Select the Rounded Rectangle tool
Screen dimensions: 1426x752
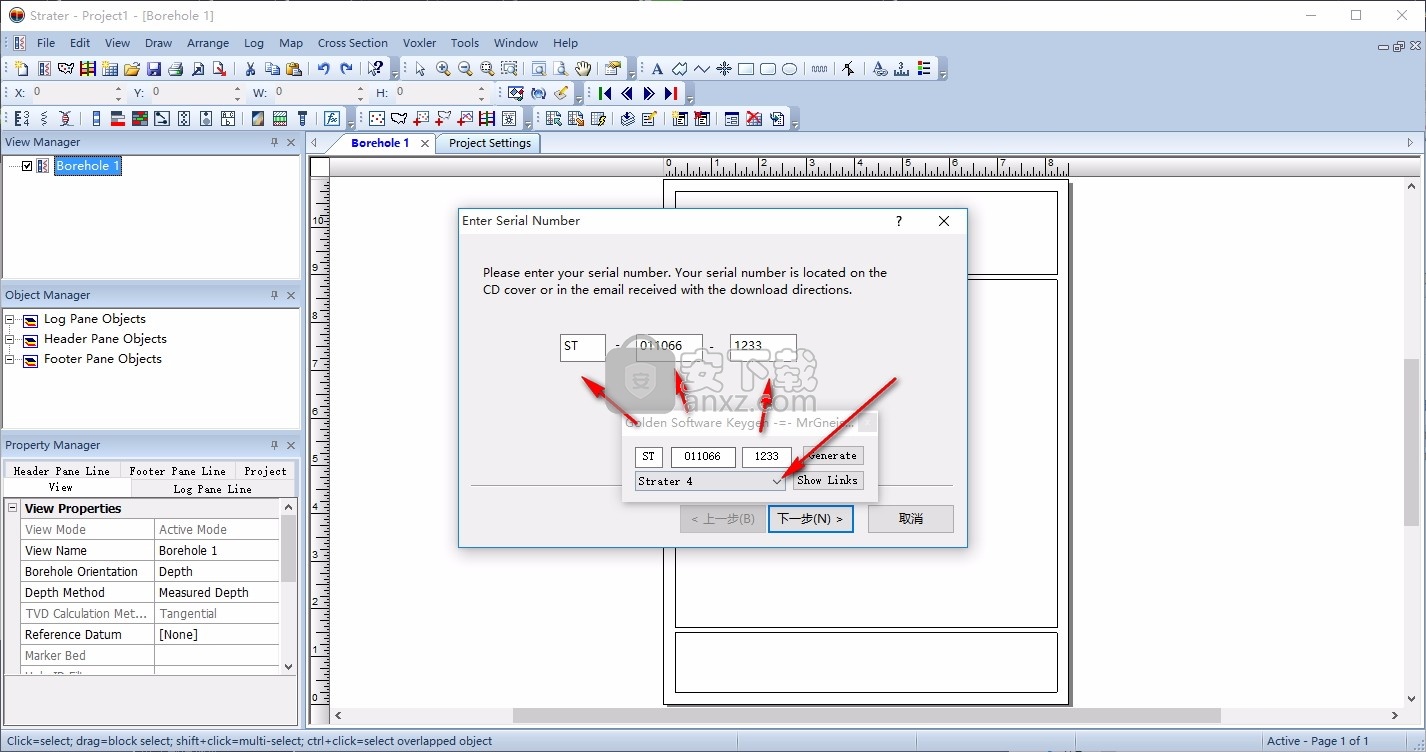[768, 69]
